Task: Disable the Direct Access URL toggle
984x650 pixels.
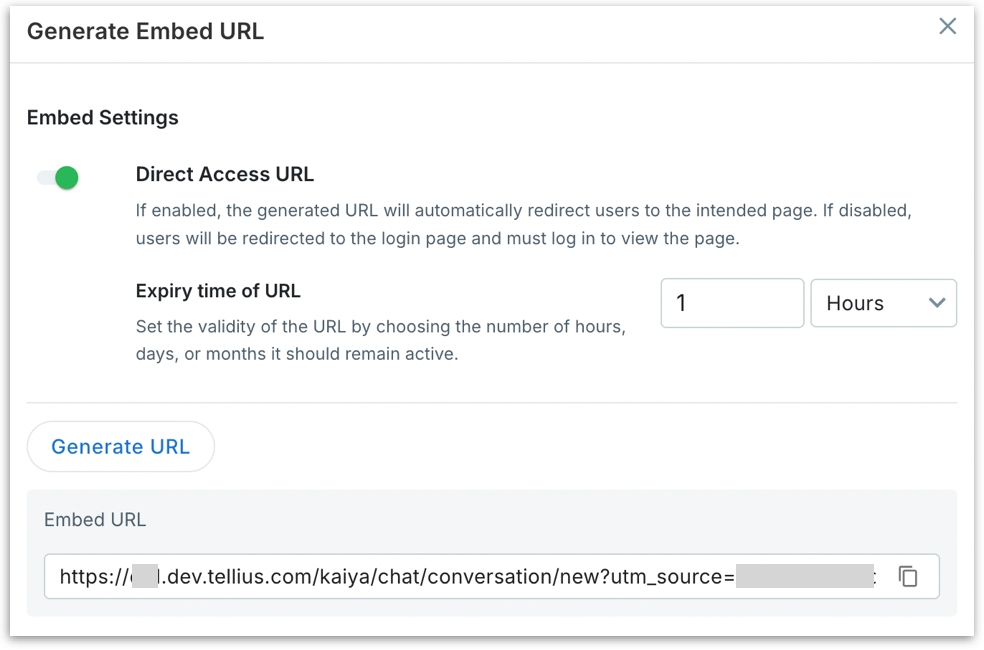Action: [x=58, y=178]
